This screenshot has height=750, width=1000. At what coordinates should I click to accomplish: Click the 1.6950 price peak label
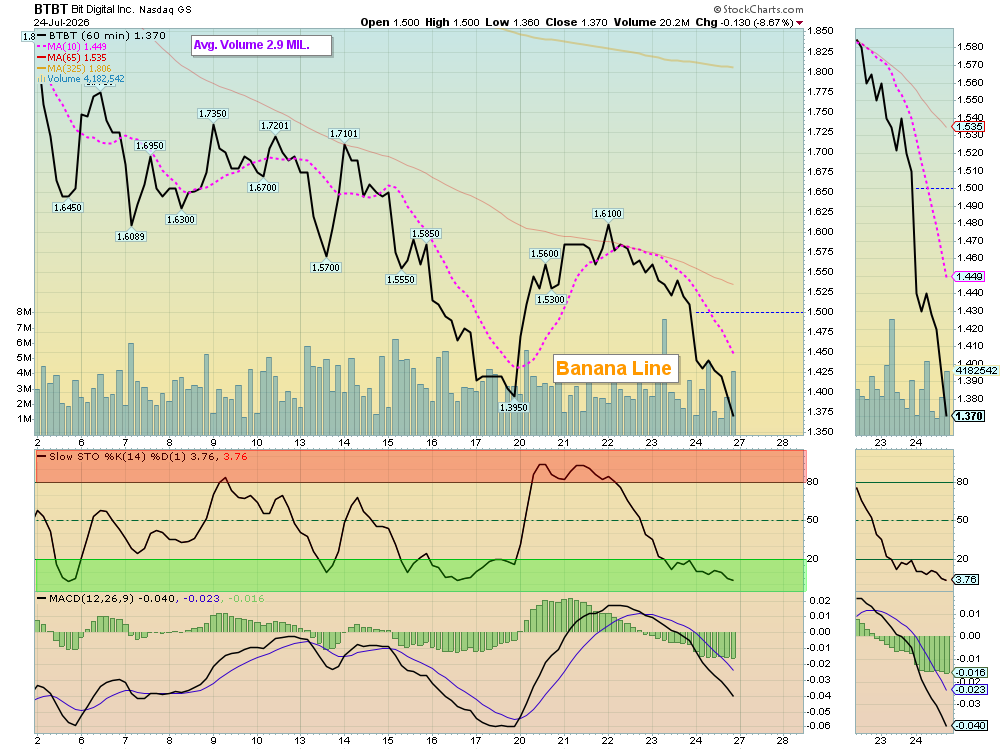click(x=150, y=145)
